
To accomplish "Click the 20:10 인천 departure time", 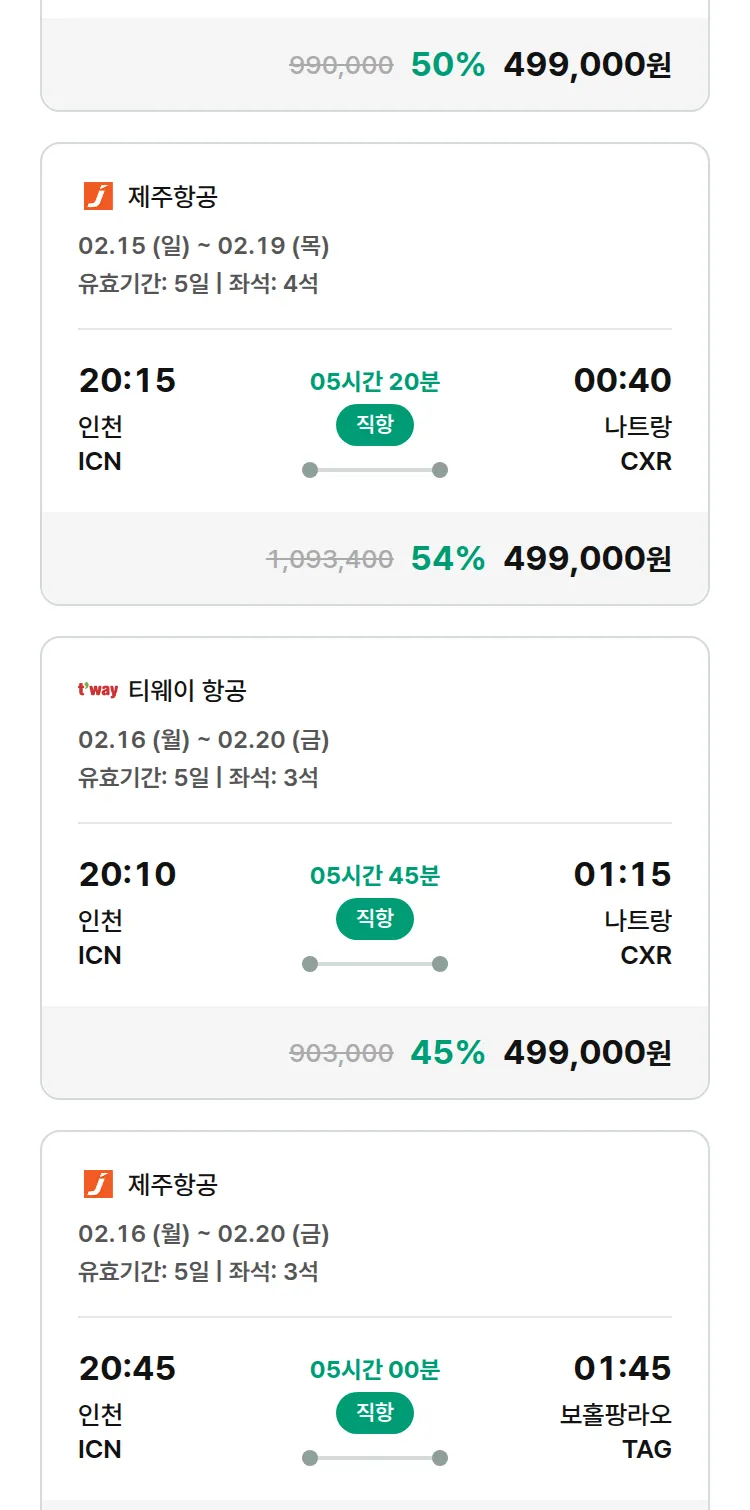I will [x=127, y=874].
